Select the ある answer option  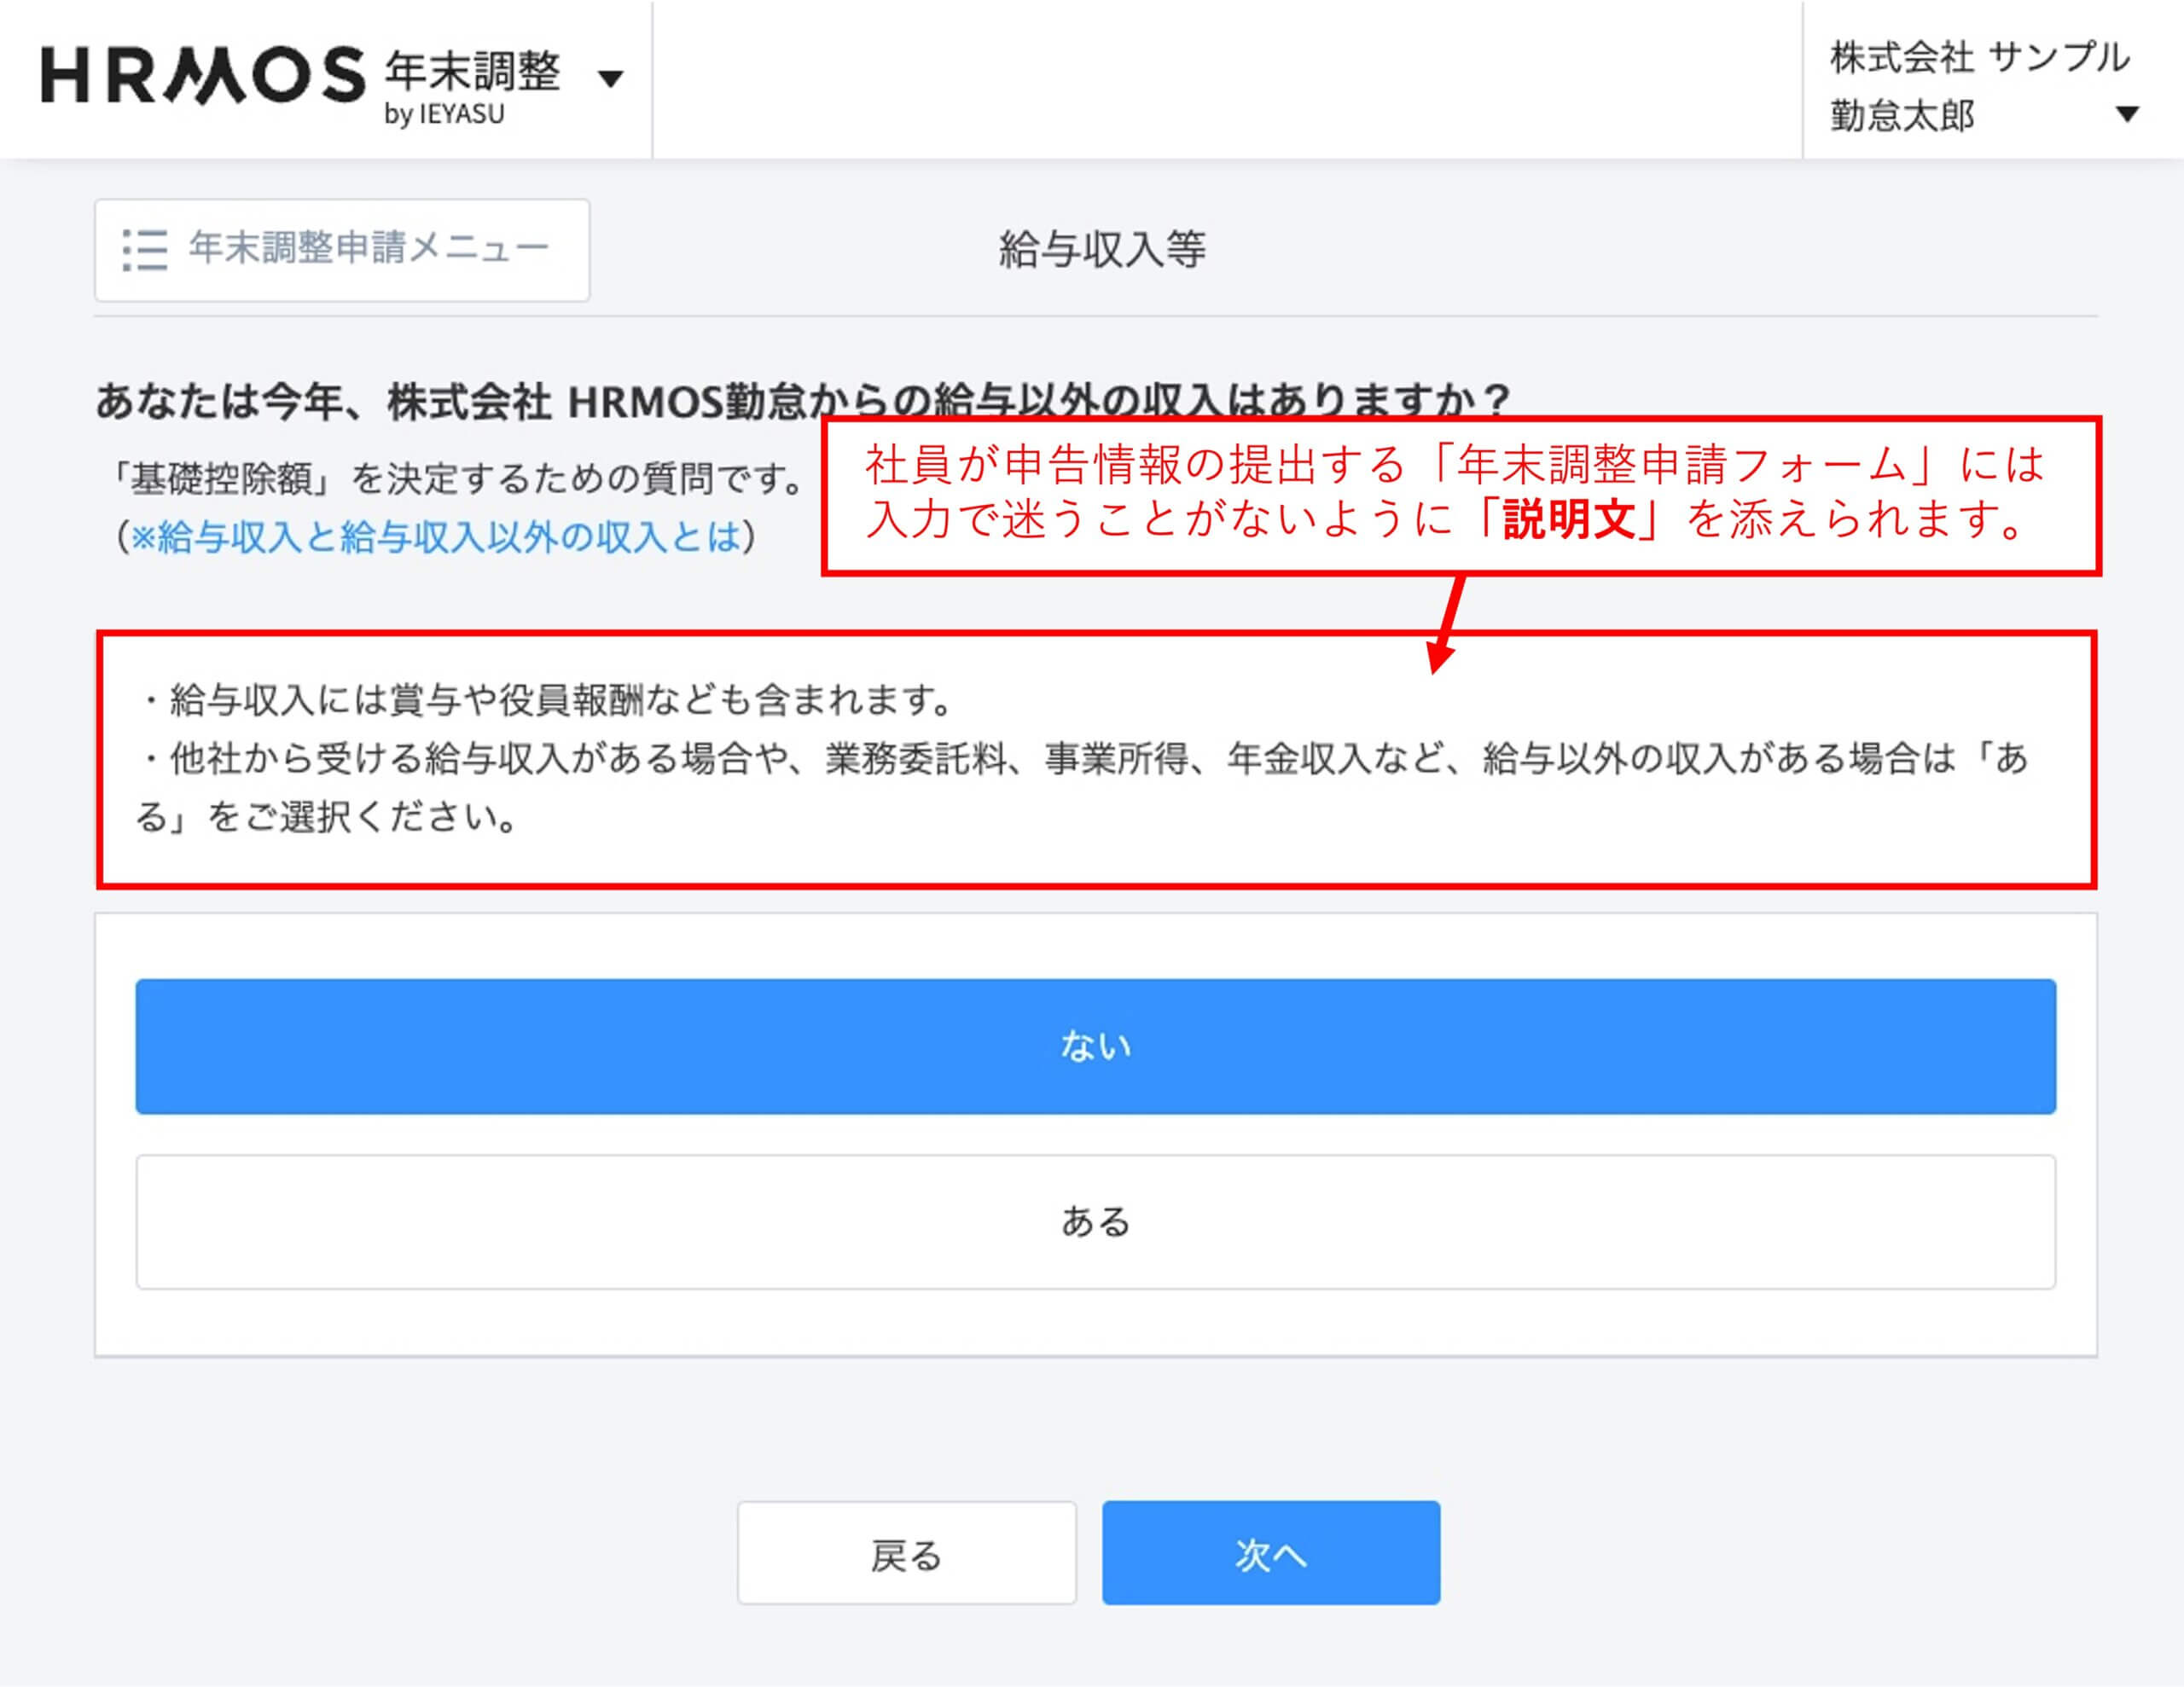[x=1095, y=1222]
